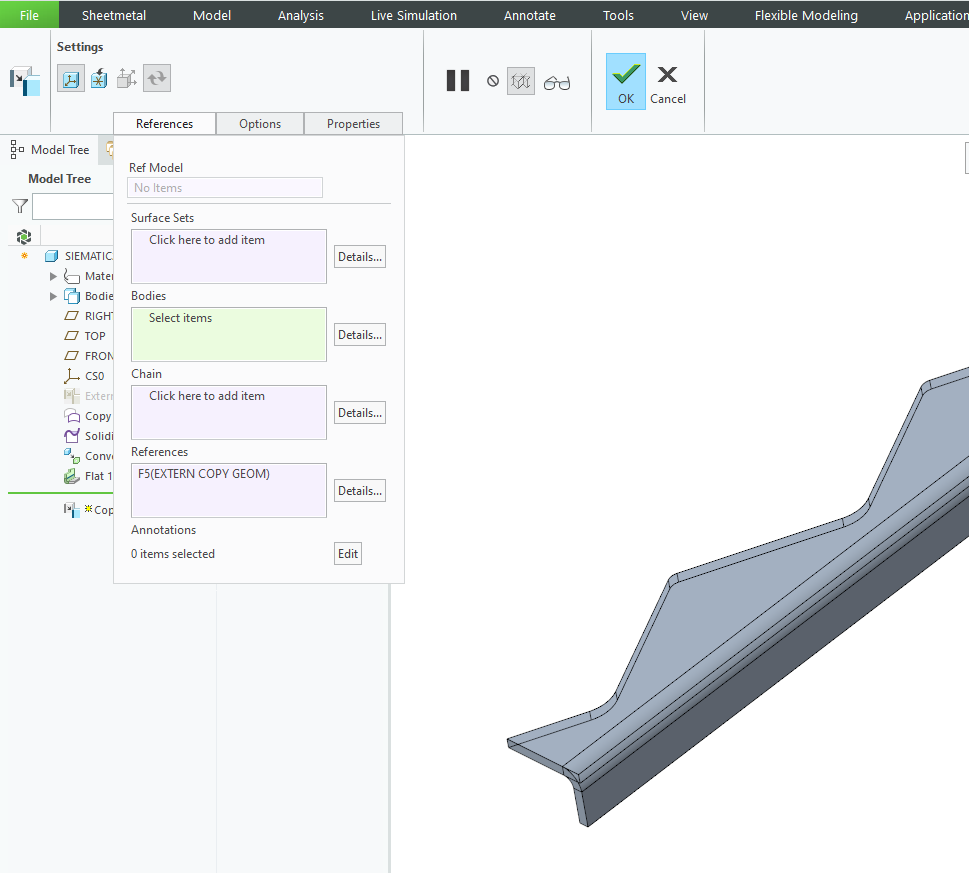Expand the Materials node in the Model Tree
Screen dimensions: 969x873
53,276
